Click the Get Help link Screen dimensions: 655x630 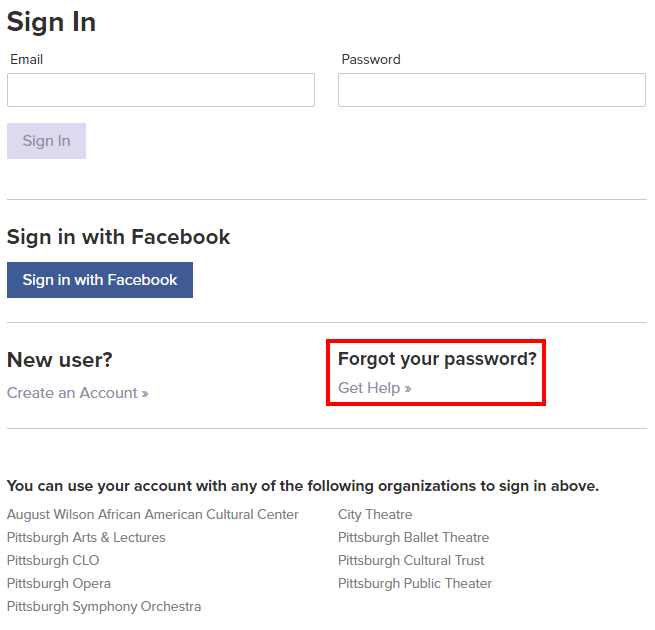click(374, 388)
